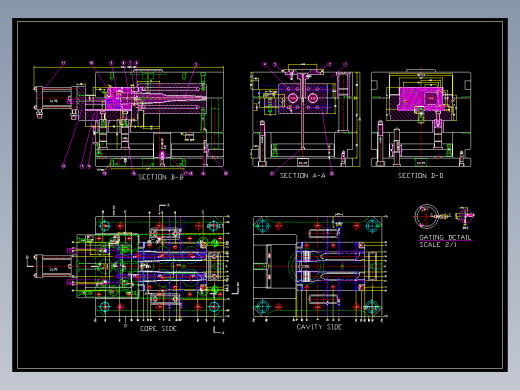This screenshot has width=520, height=390.
Task: Select the CORE SIDE label
Action: pos(158,329)
